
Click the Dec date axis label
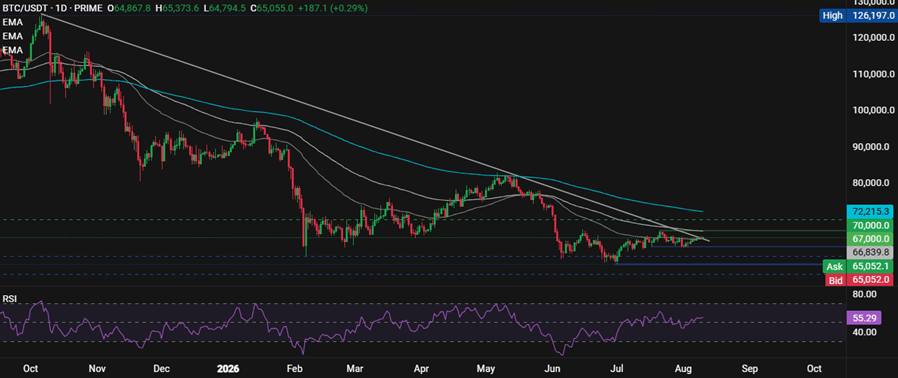(x=162, y=368)
